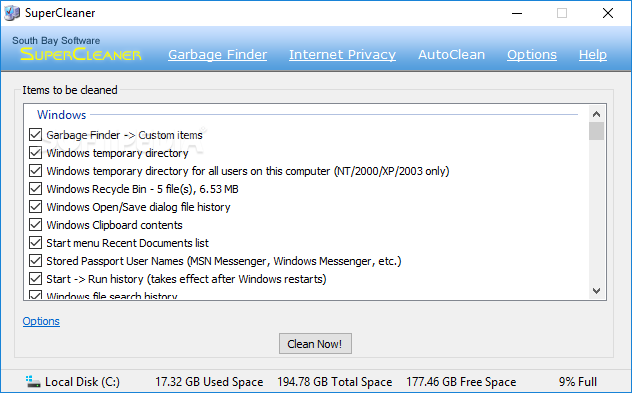Image resolution: width=632 pixels, height=393 pixels.
Task: Minimize the SuperCleaner window
Action: (517, 13)
